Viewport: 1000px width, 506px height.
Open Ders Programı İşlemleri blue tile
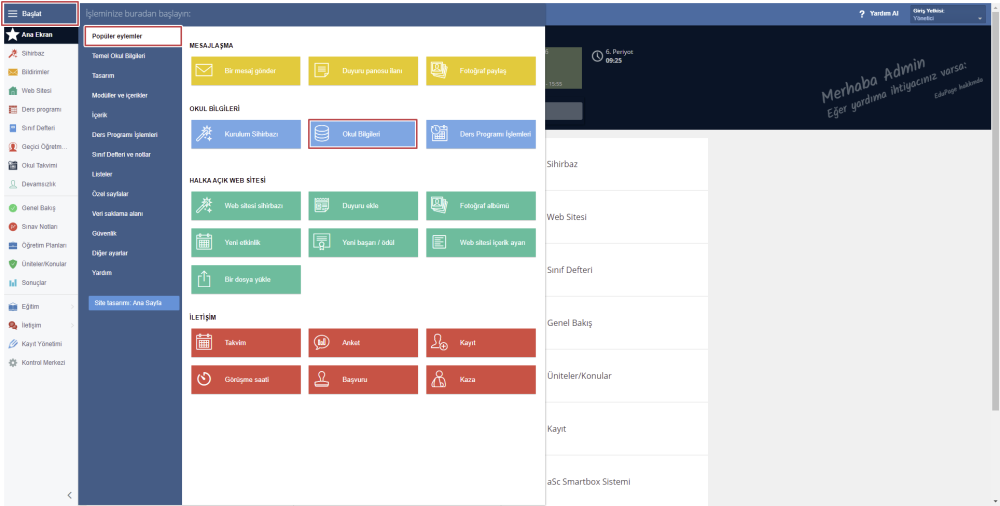pos(481,135)
